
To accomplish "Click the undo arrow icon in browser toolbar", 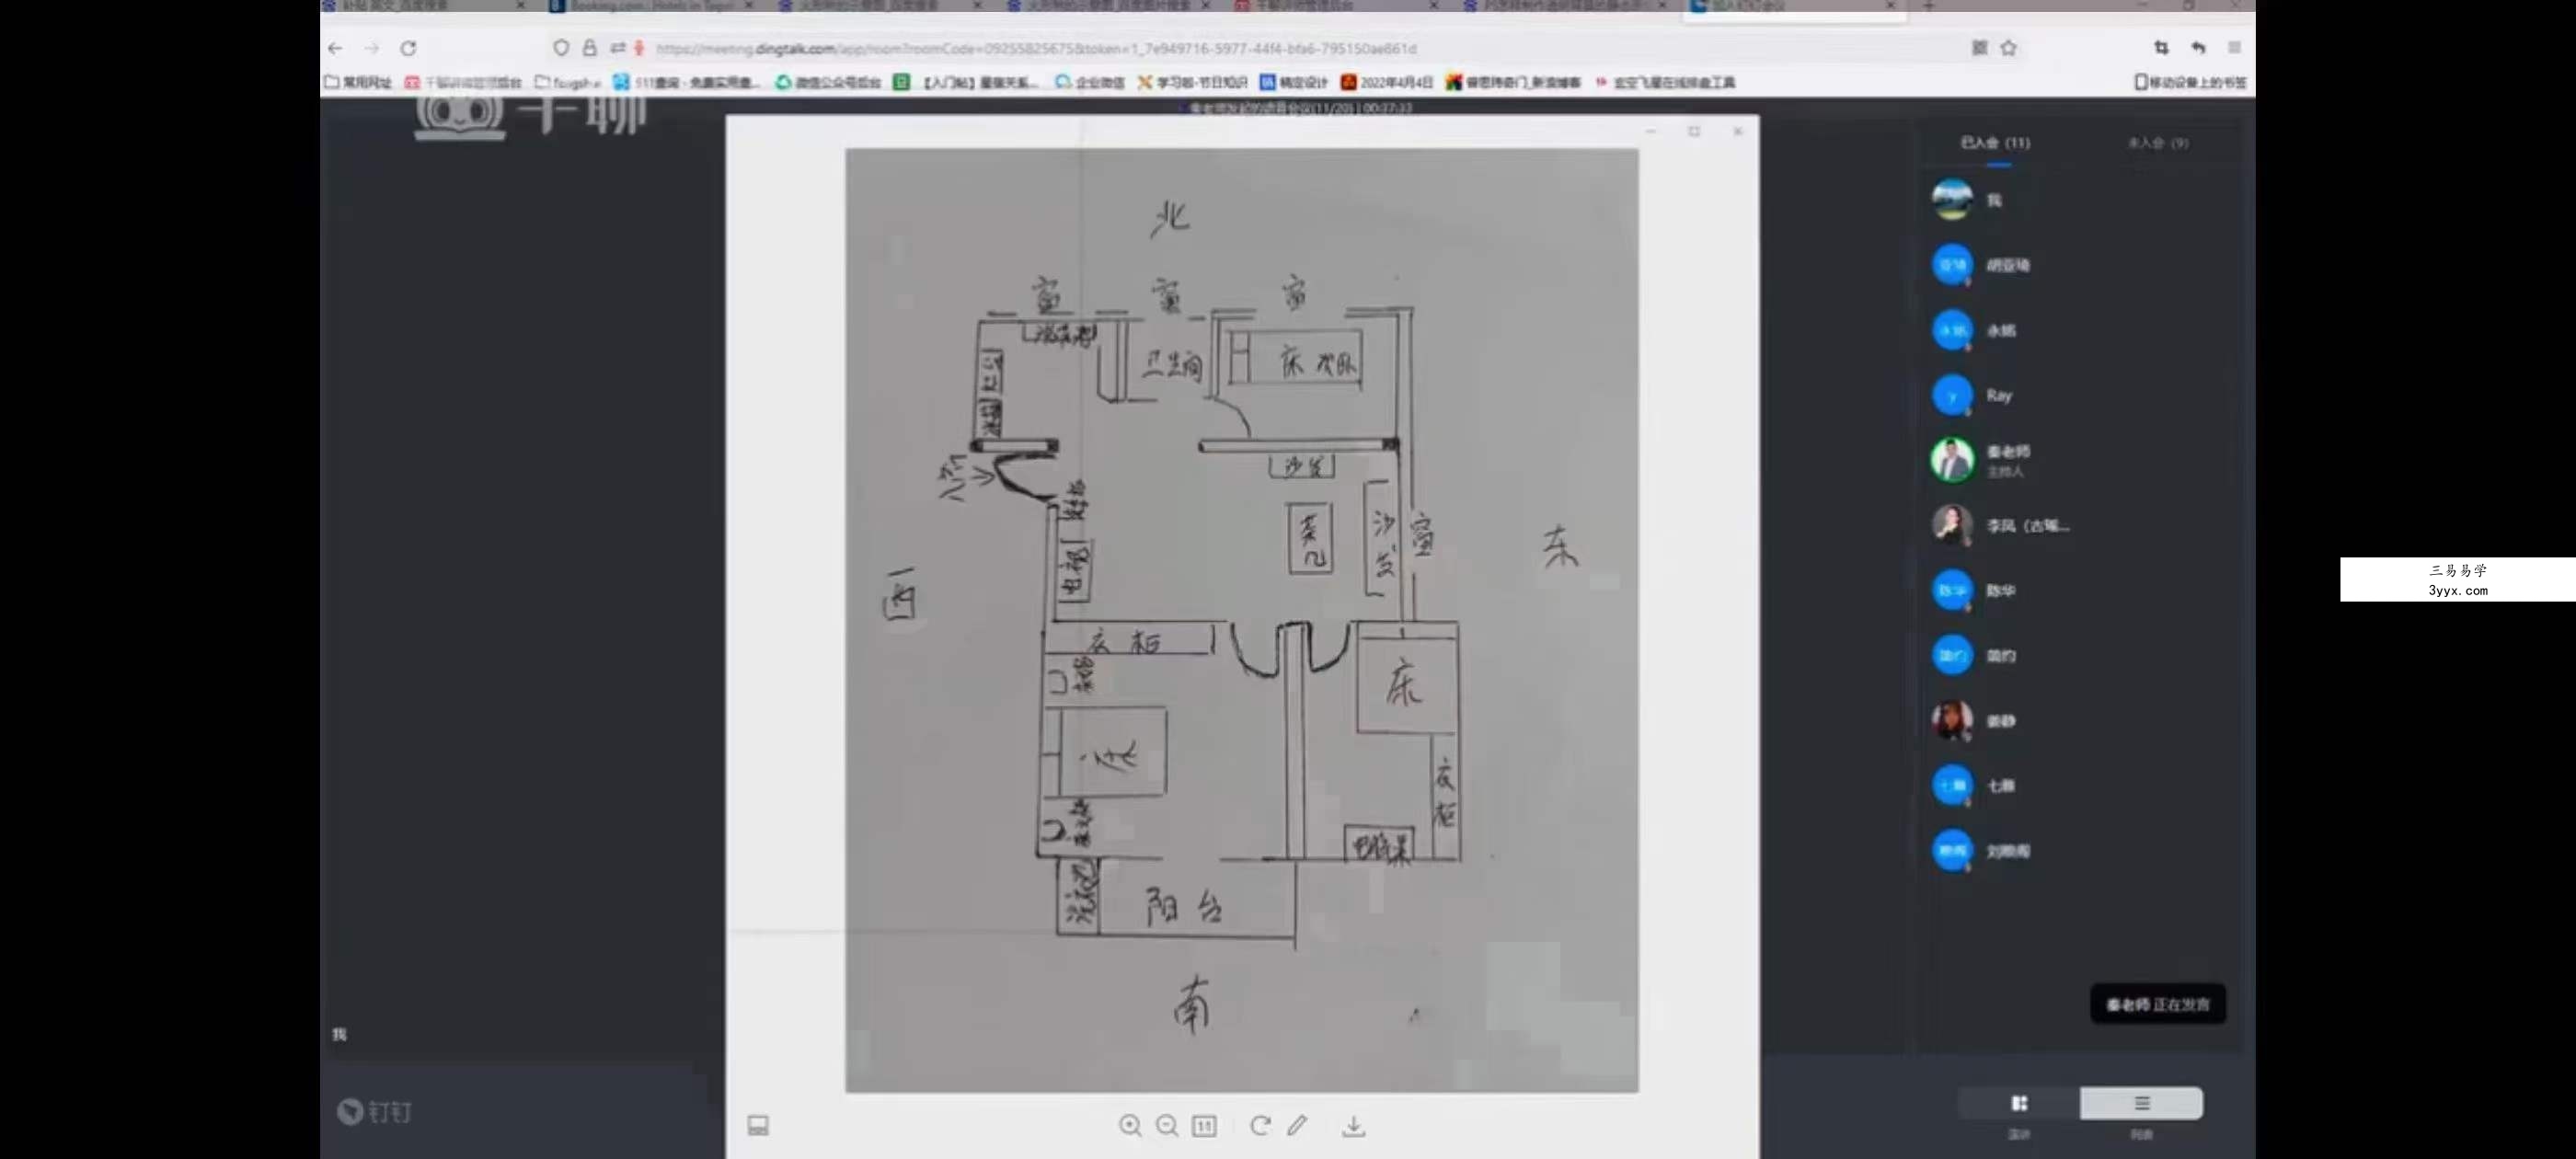I will pyautogui.click(x=2198, y=48).
